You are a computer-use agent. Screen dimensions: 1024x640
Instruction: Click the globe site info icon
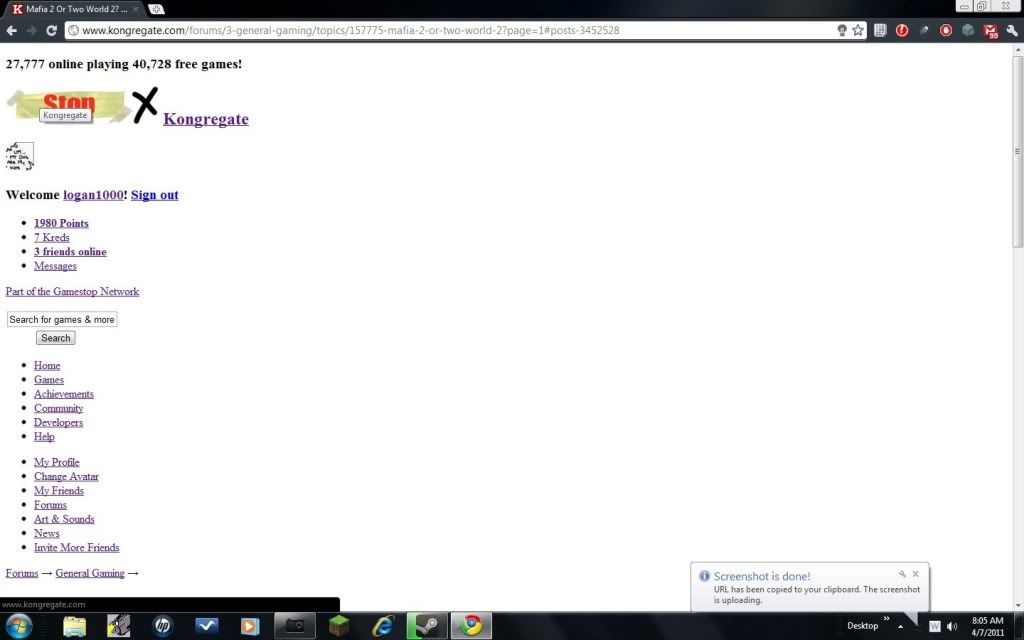coord(74,30)
